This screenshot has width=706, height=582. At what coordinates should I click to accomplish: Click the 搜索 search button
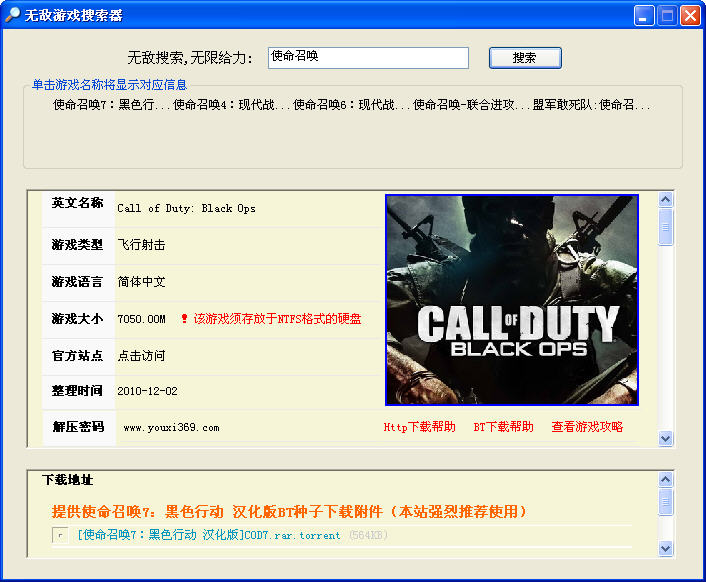pyautogui.click(x=525, y=58)
